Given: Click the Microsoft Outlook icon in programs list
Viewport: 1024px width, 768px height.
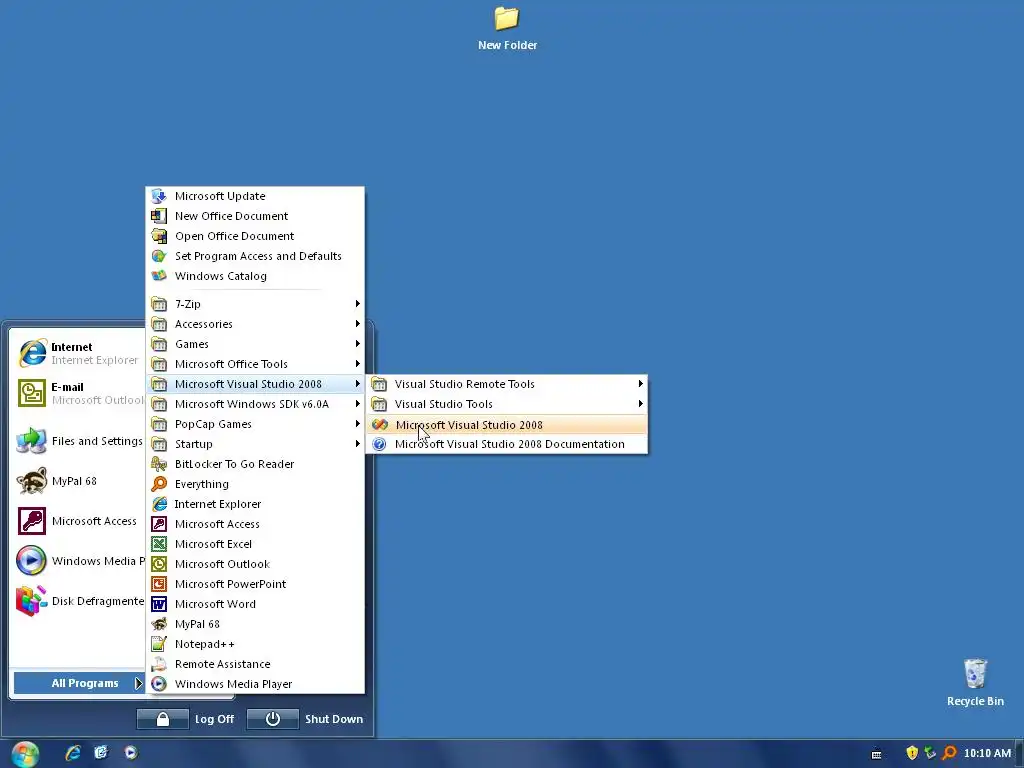Looking at the screenshot, I should tap(159, 564).
